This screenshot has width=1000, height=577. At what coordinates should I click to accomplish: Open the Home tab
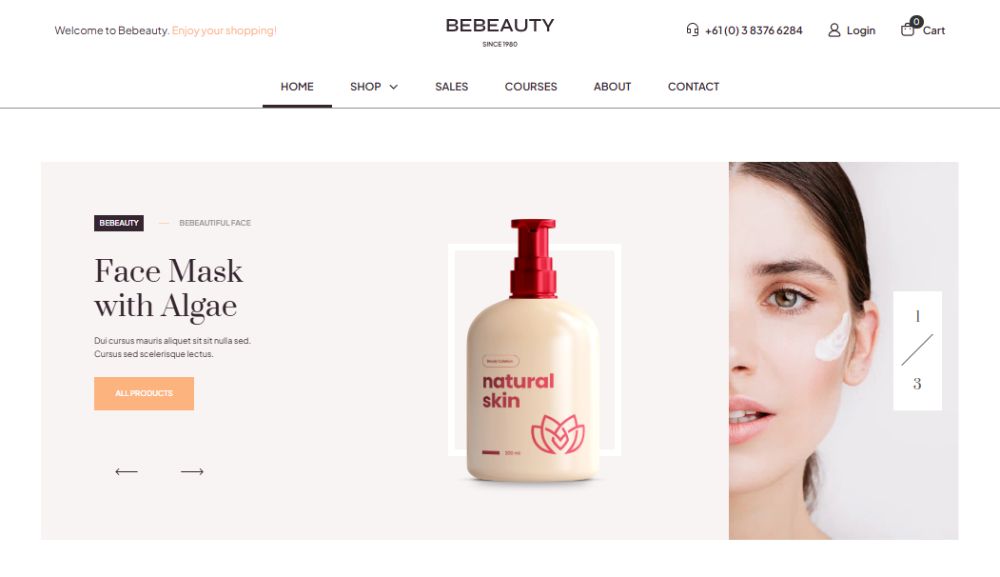pyautogui.click(x=297, y=87)
